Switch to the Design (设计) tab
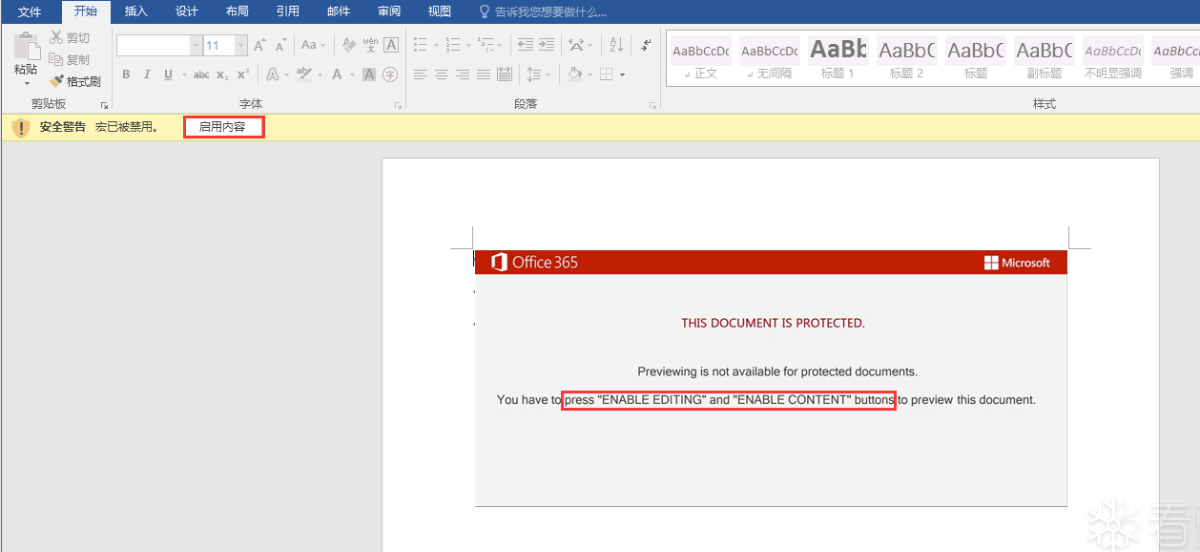This screenshot has height=552, width=1200. click(x=187, y=12)
